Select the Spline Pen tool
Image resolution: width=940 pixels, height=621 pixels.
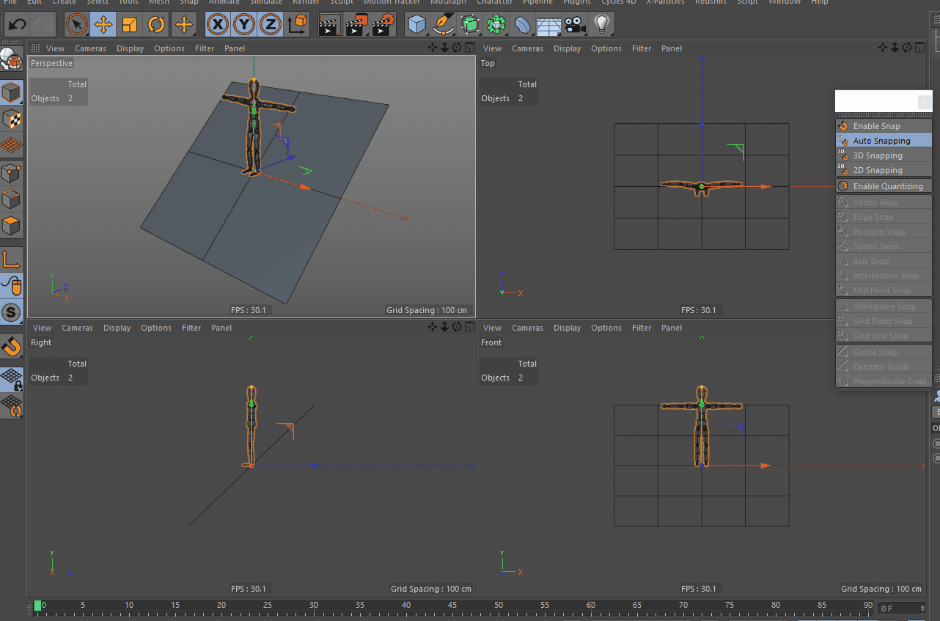coord(443,25)
